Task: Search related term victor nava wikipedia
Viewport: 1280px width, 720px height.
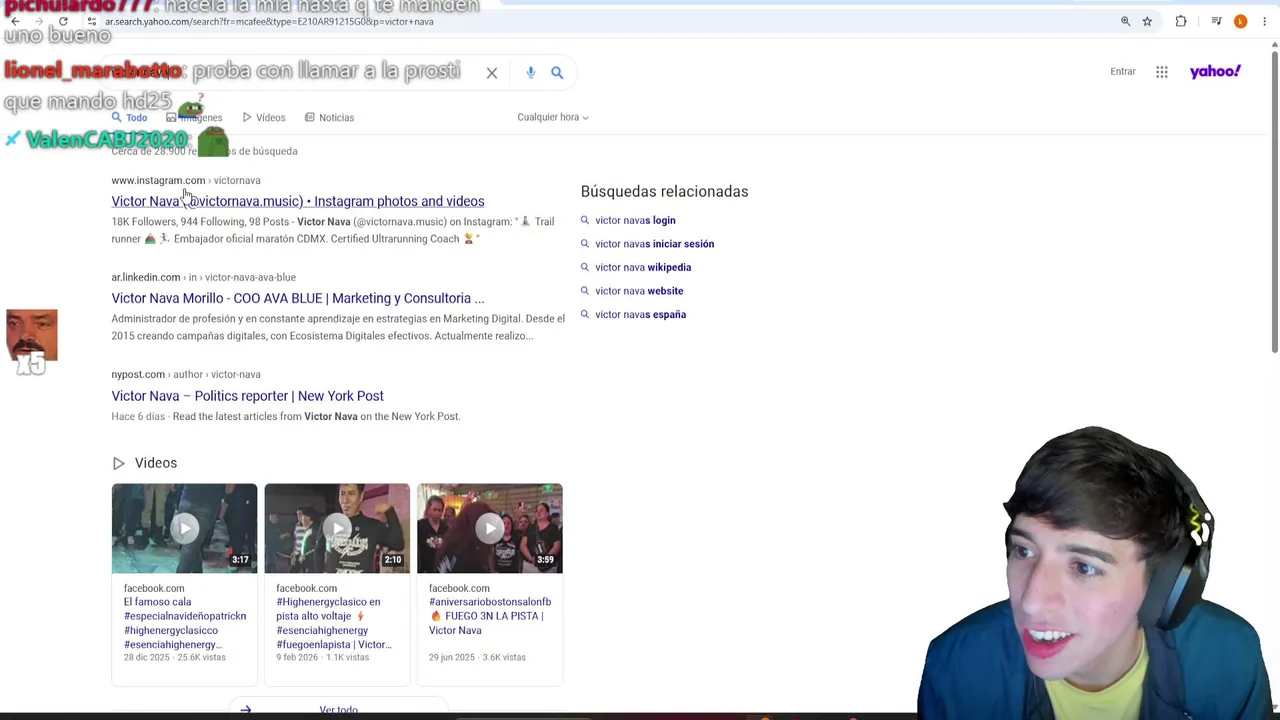Action: pyautogui.click(x=643, y=267)
